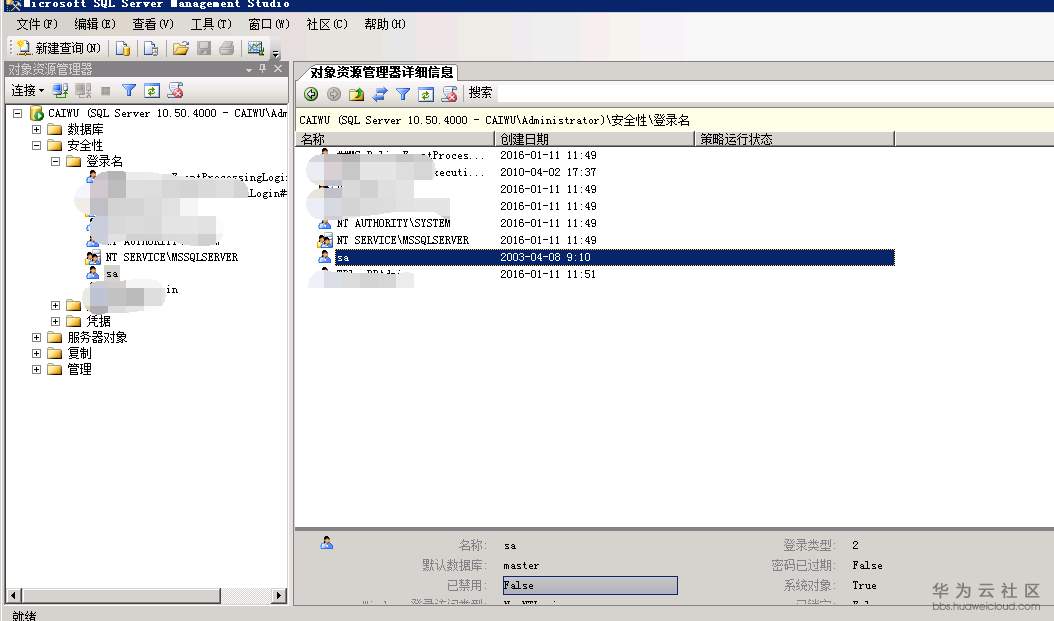
Task: Open the 工具 menu
Action: 211,24
